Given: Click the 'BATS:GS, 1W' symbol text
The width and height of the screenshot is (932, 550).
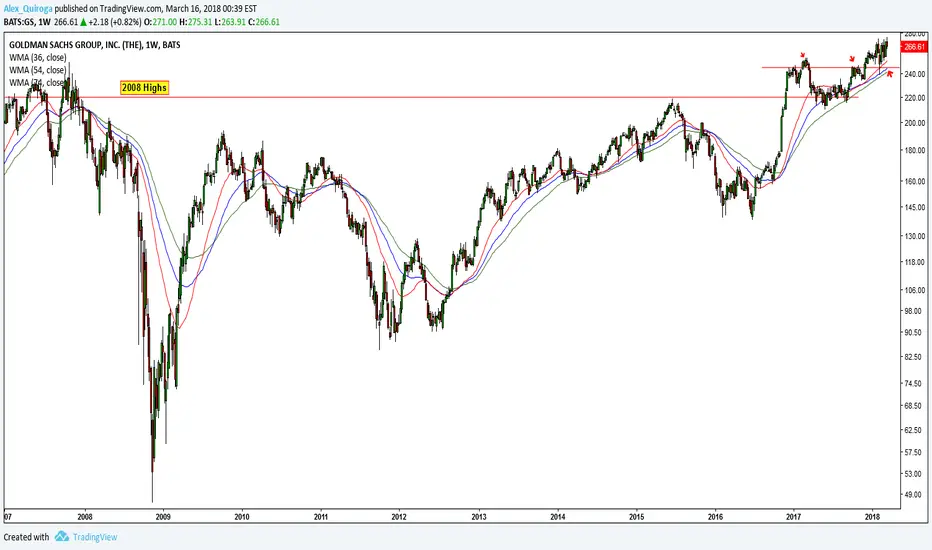Looking at the screenshot, I should 27,22.
